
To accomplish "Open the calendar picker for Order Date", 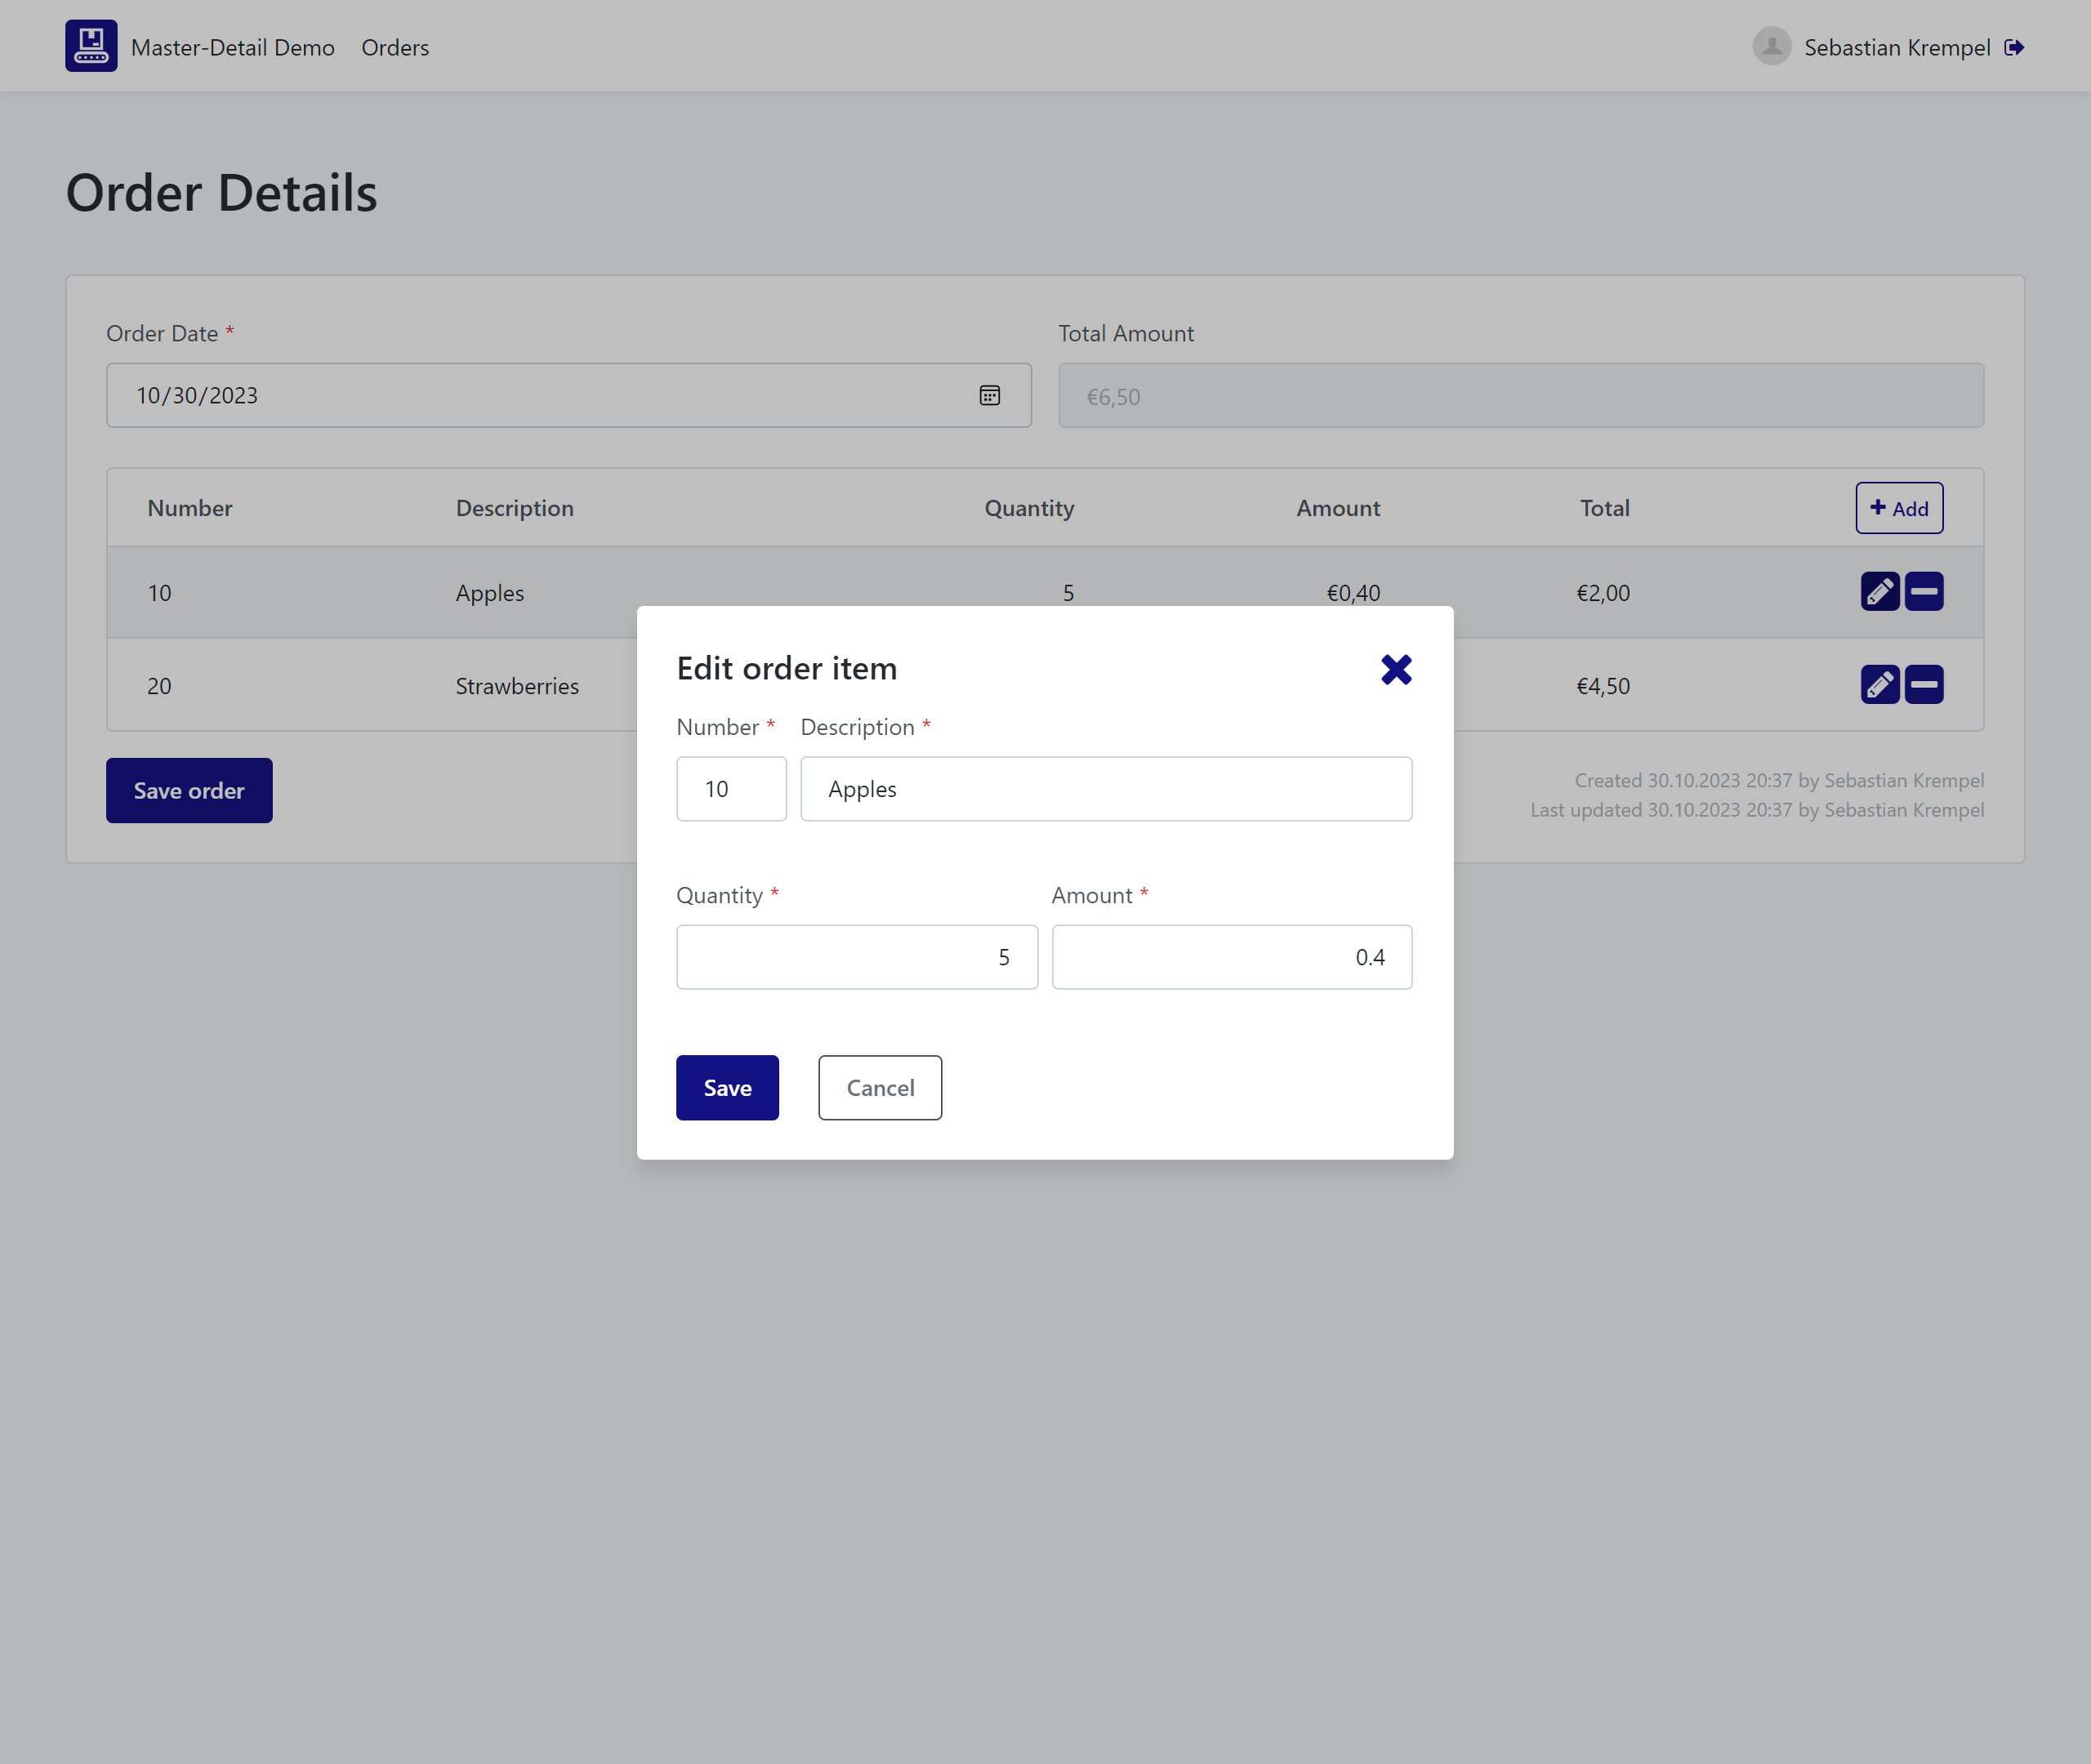I will [989, 395].
